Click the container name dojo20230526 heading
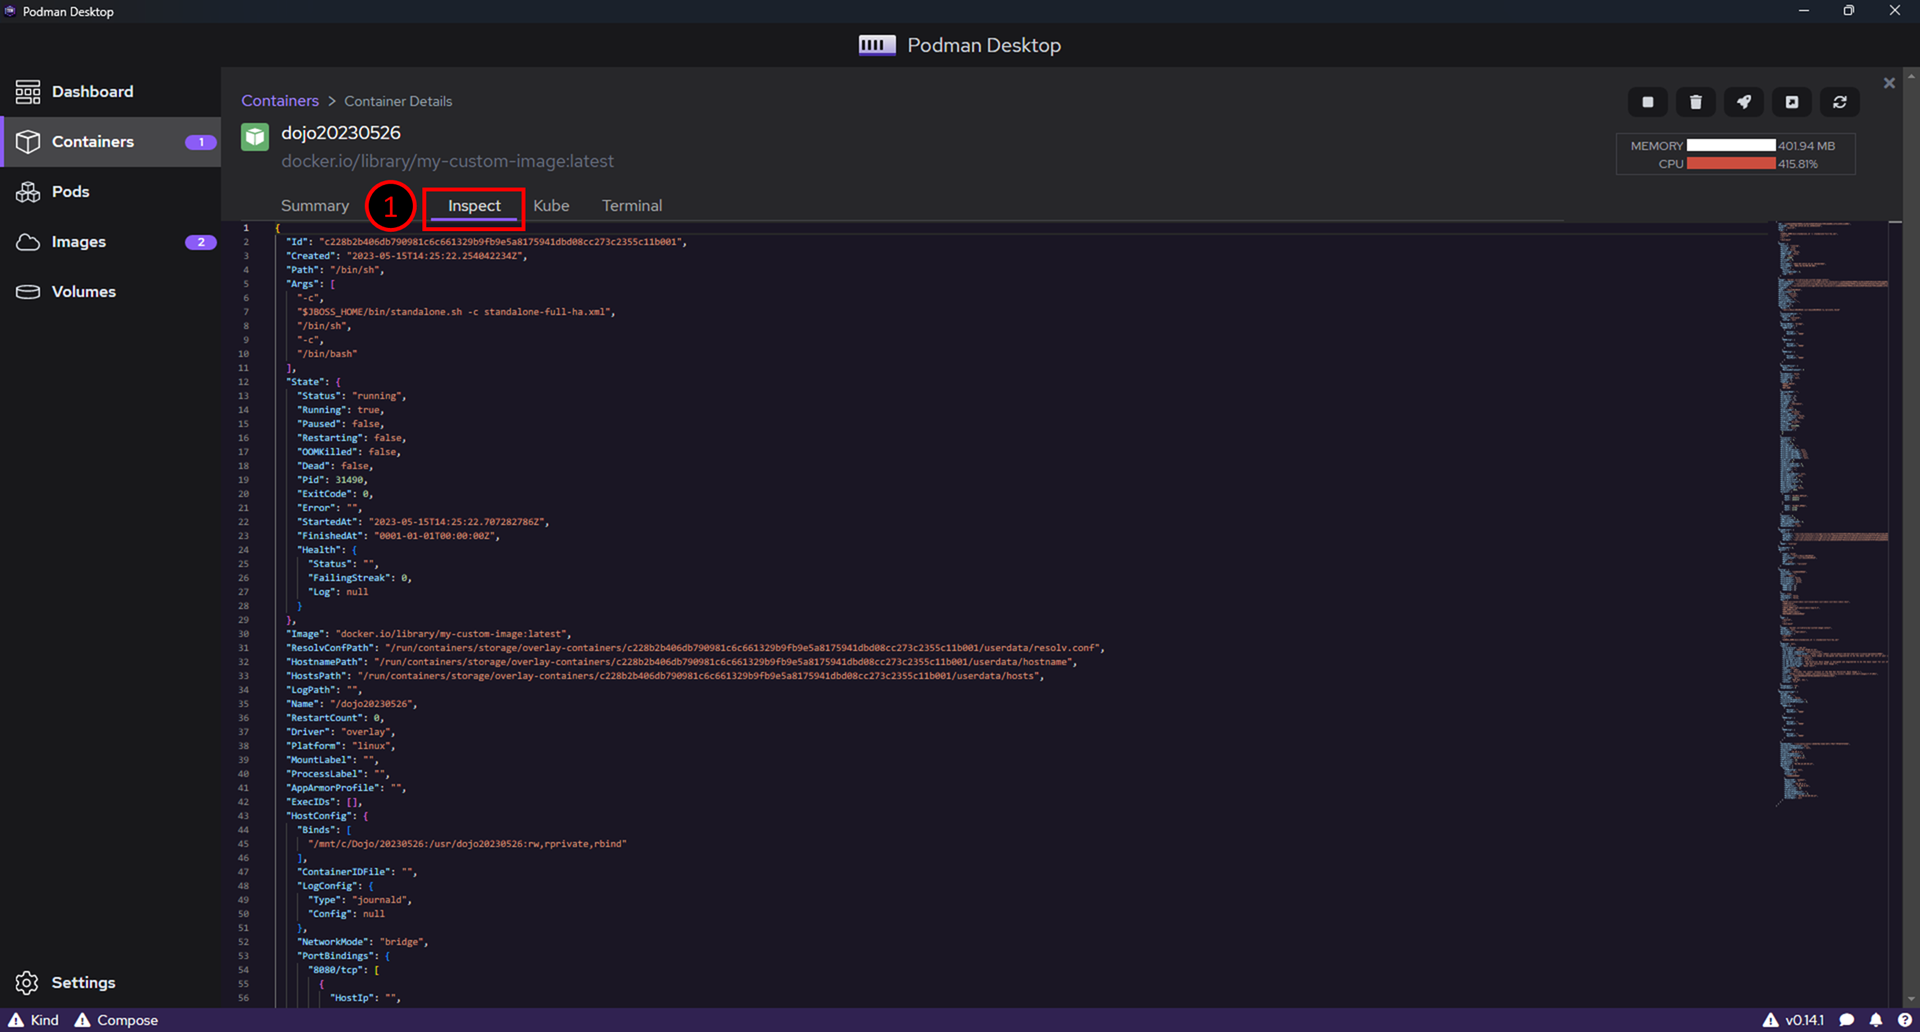The image size is (1920, 1032). 341,133
